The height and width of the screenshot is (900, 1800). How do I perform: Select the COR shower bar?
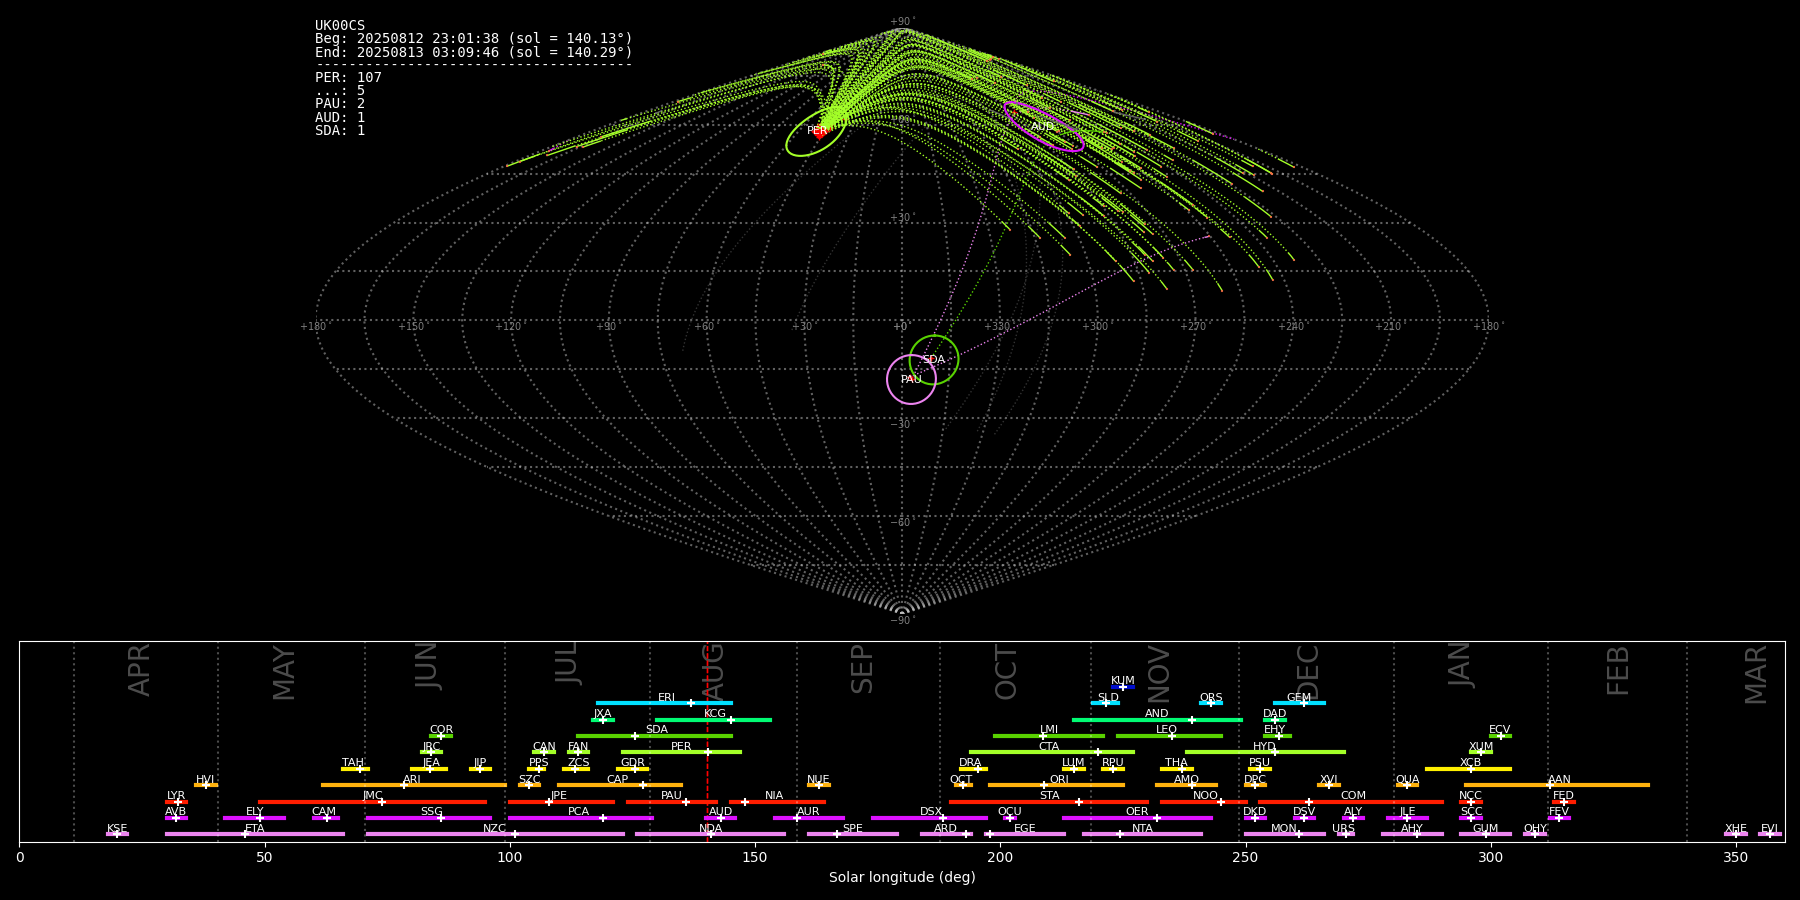click(x=441, y=736)
